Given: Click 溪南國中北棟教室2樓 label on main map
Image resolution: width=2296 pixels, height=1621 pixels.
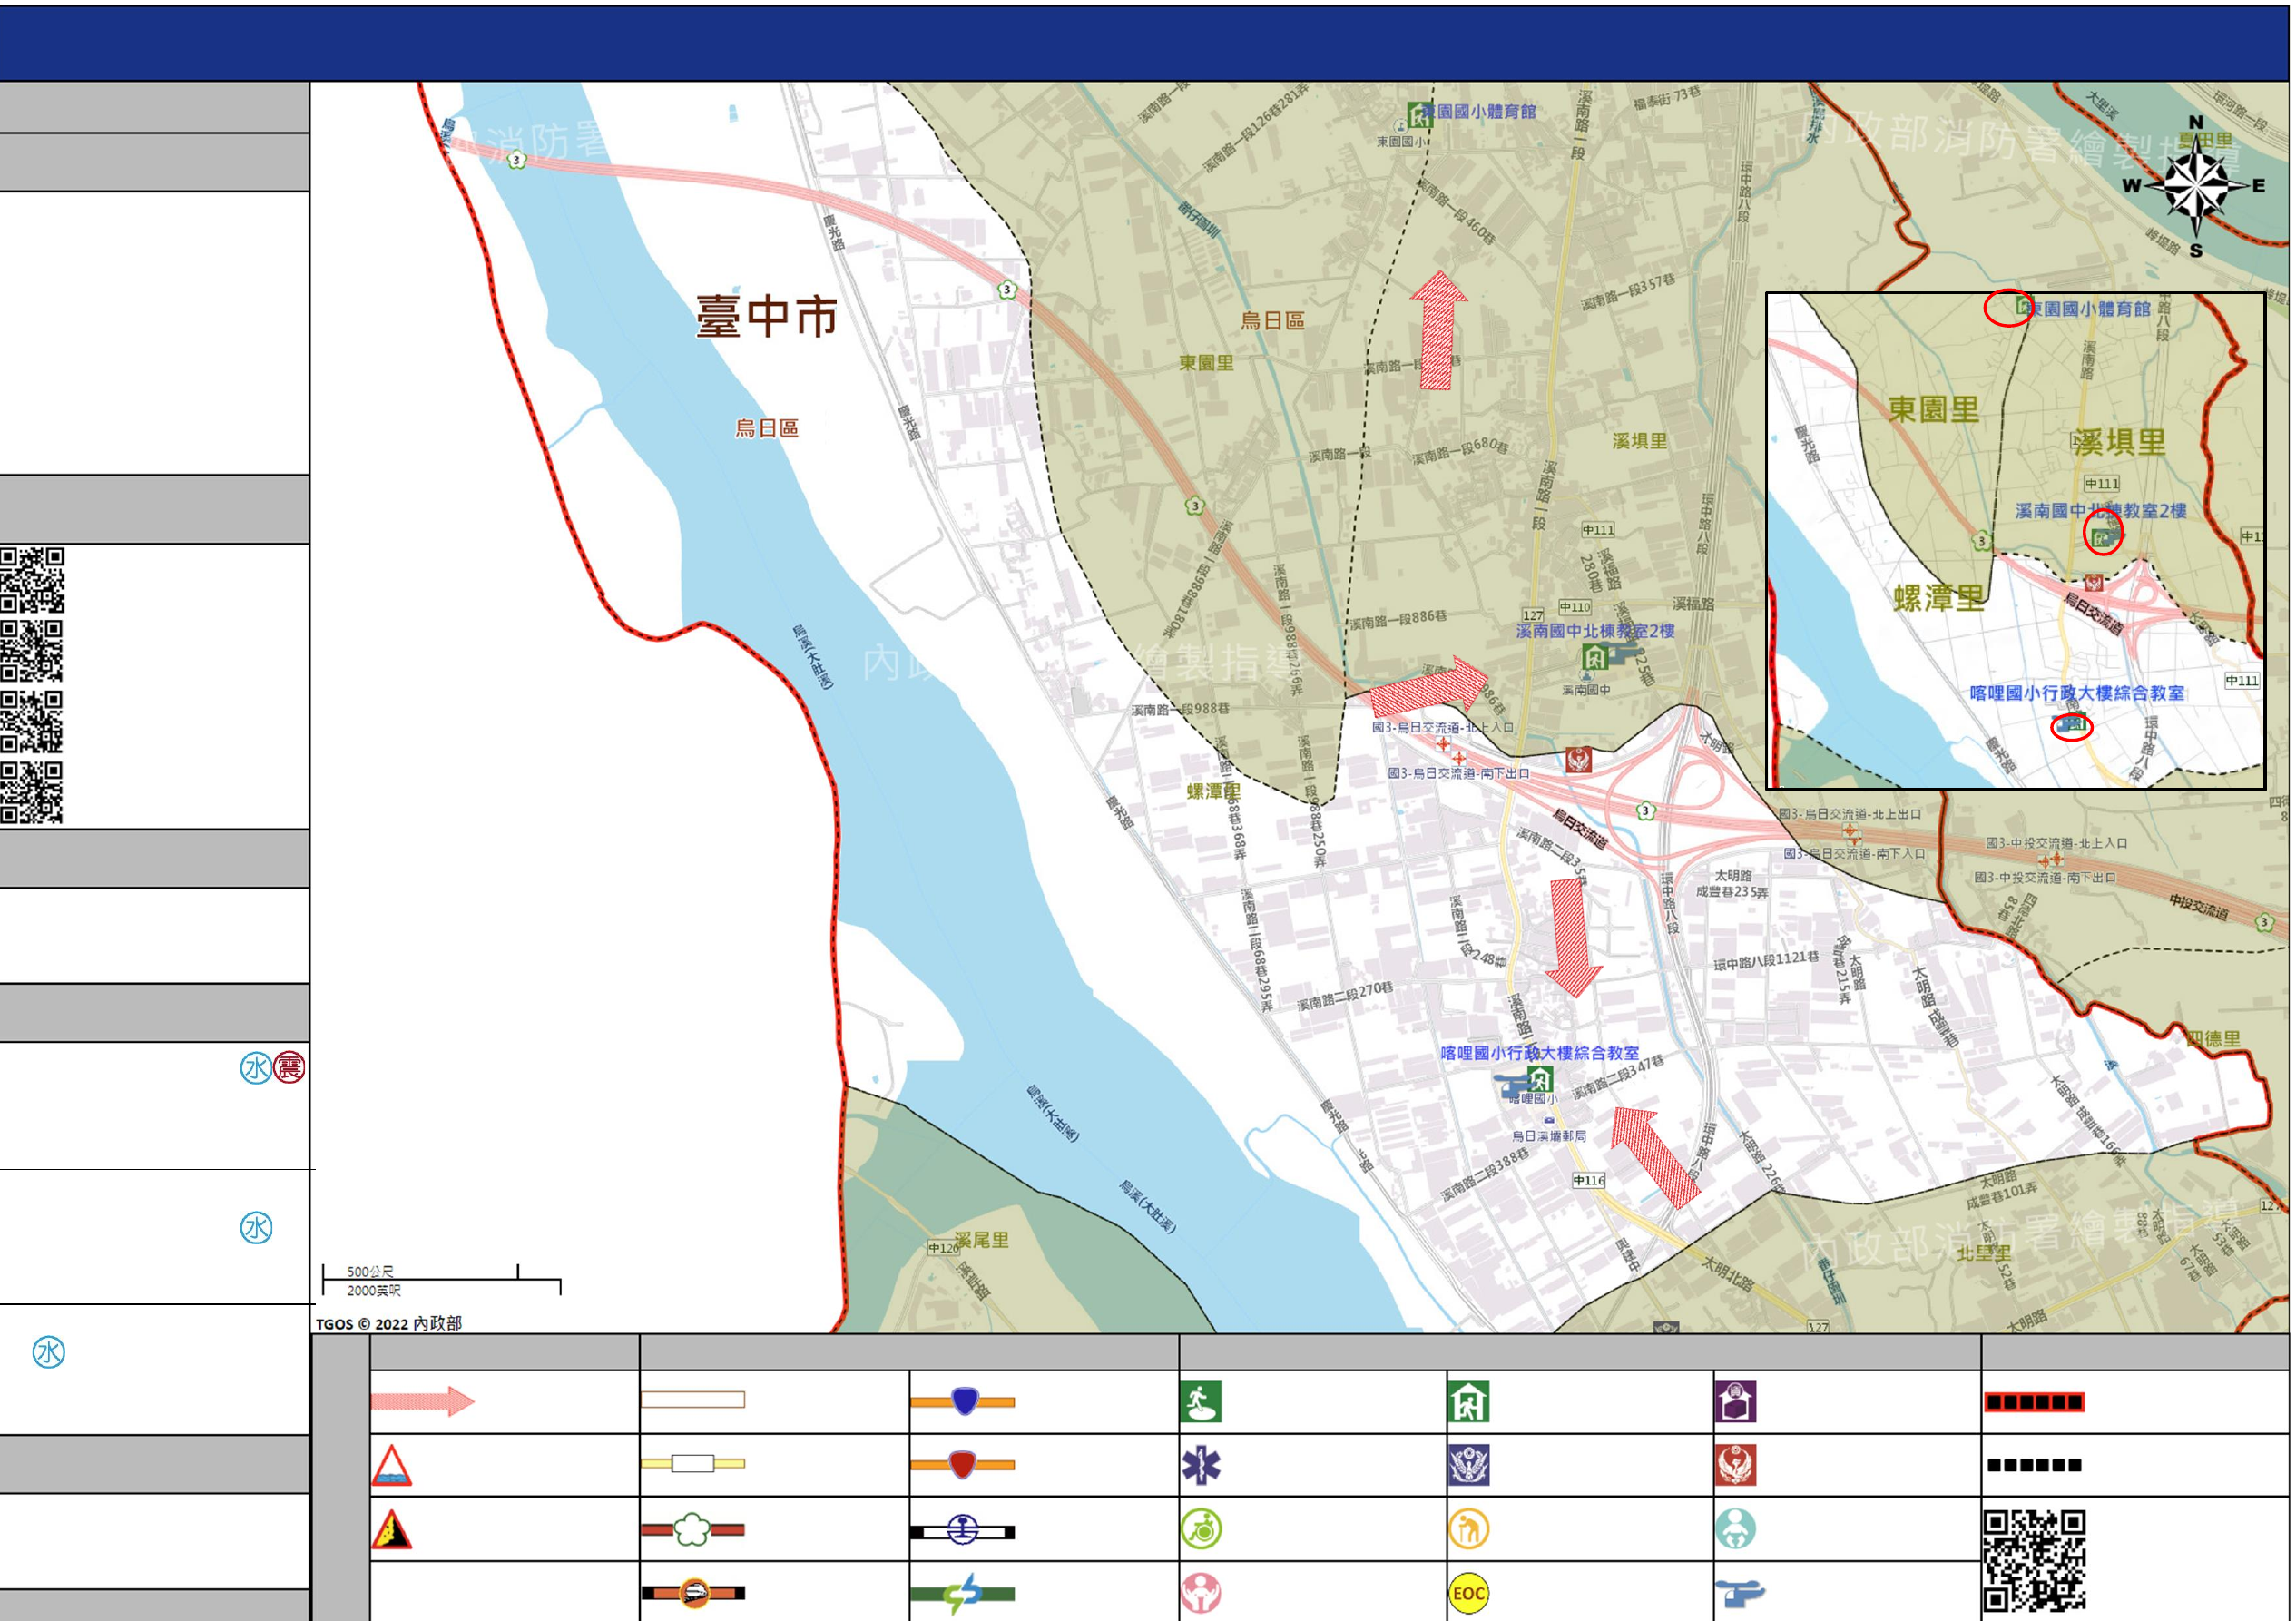Looking at the screenshot, I should tap(1595, 631).
